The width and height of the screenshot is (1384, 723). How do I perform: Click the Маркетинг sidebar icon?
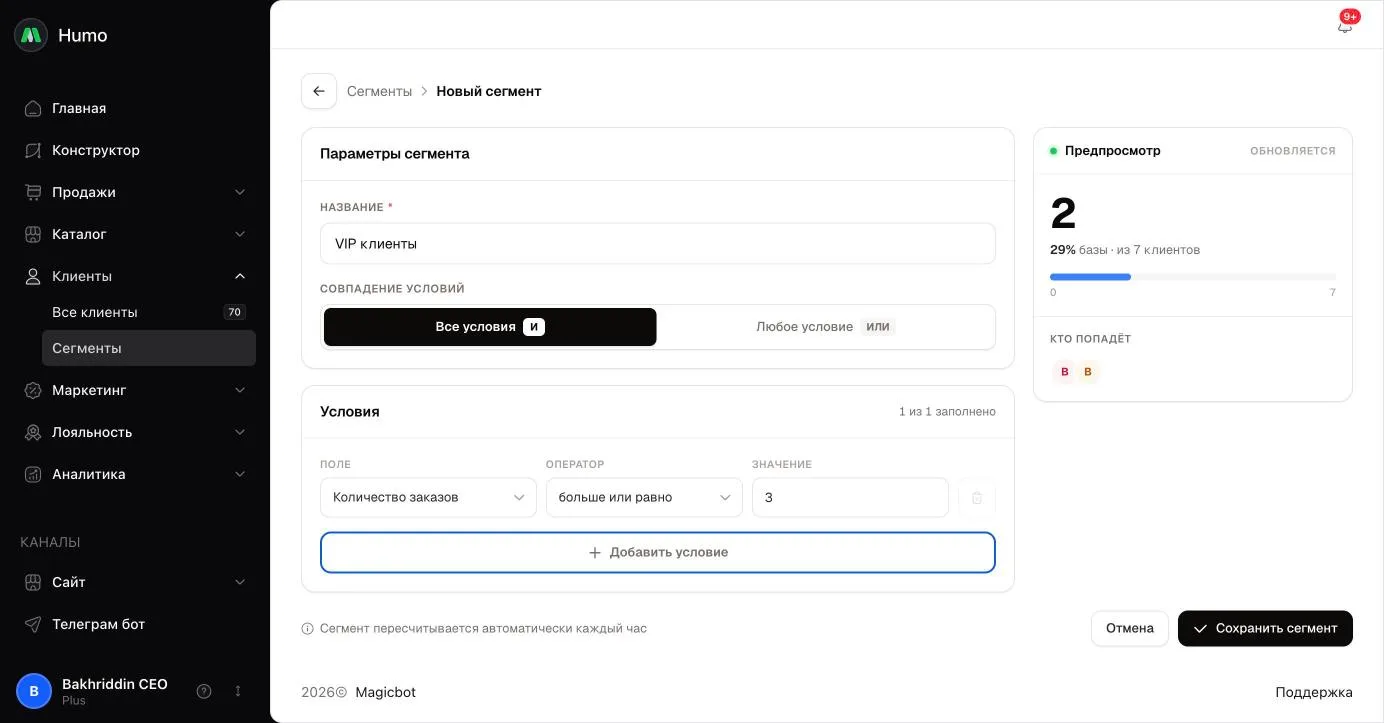point(33,390)
